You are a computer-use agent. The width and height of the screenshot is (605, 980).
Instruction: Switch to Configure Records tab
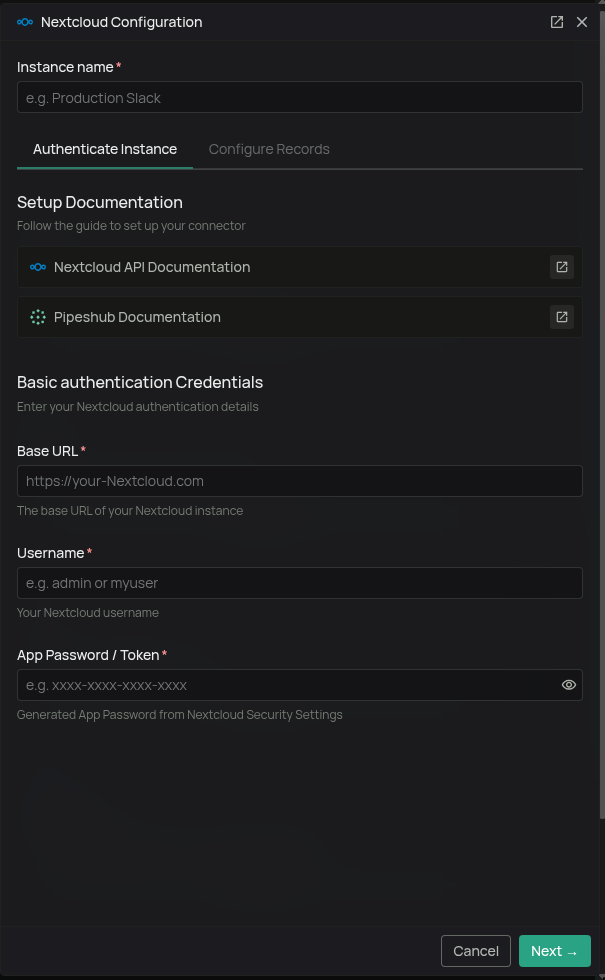click(x=269, y=149)
